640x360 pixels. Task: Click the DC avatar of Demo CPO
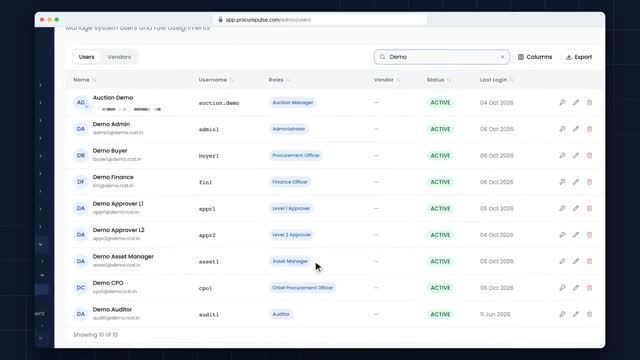point(81,288)
